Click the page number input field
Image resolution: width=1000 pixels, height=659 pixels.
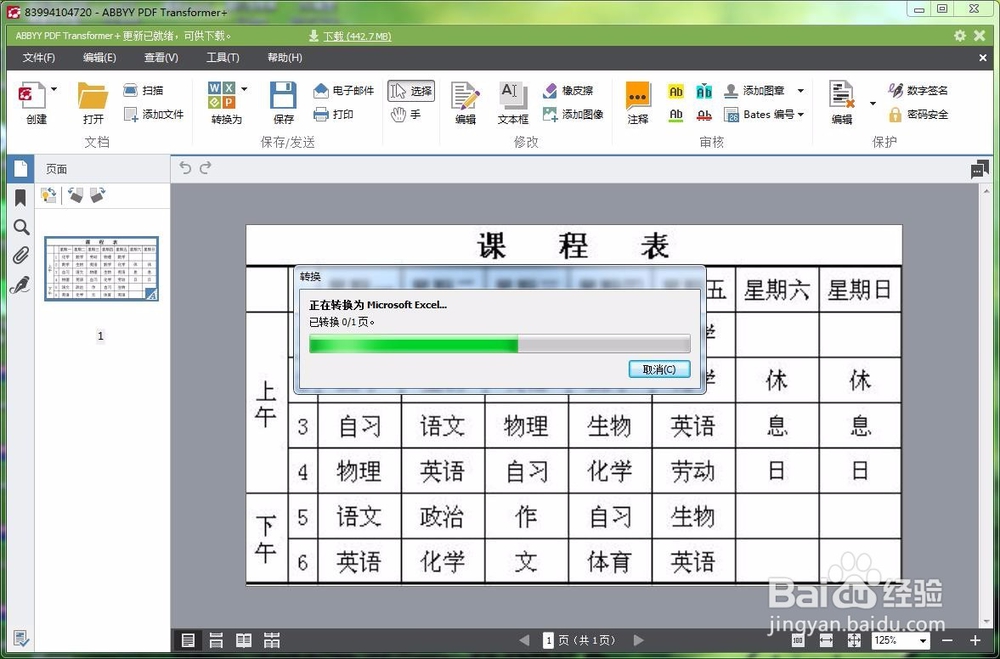tap(548, 640)
